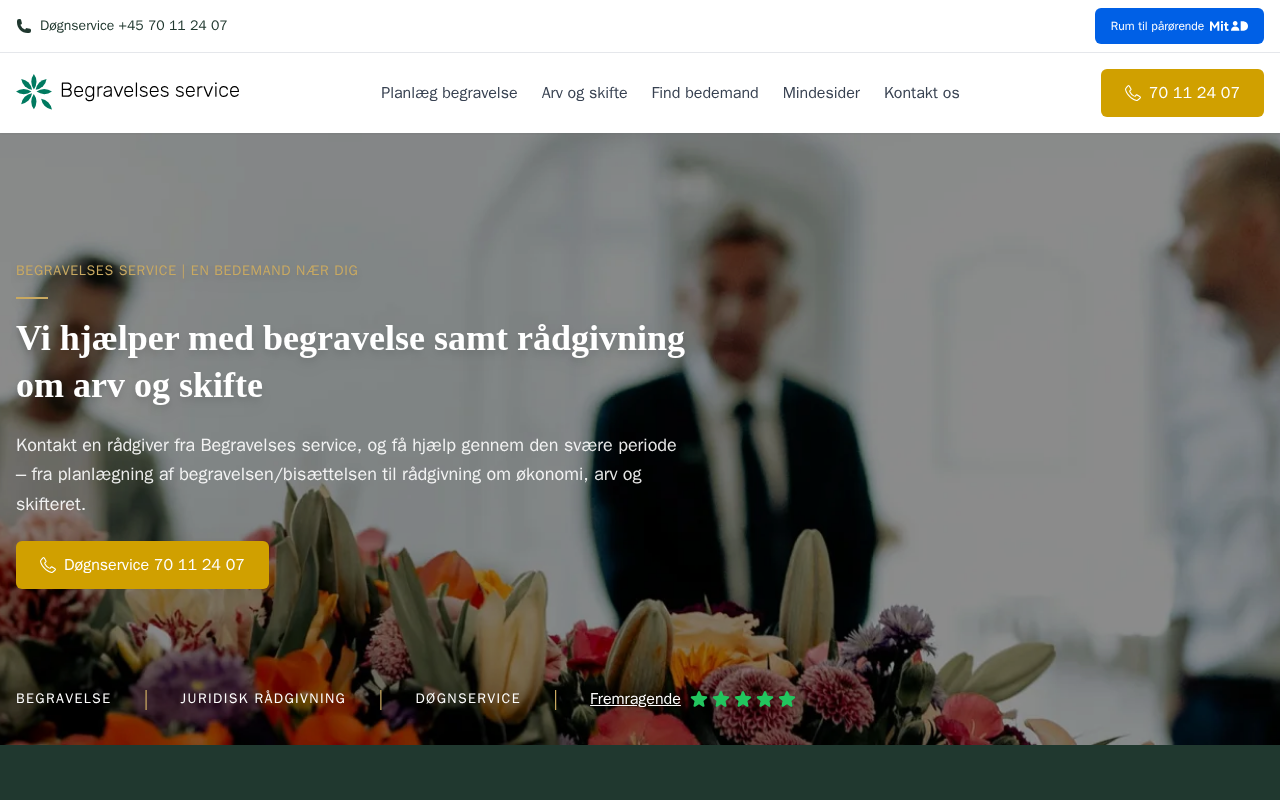Open the Planlæg begravelse menu
Screen dimensions: 1280x800
coord(449,93)
